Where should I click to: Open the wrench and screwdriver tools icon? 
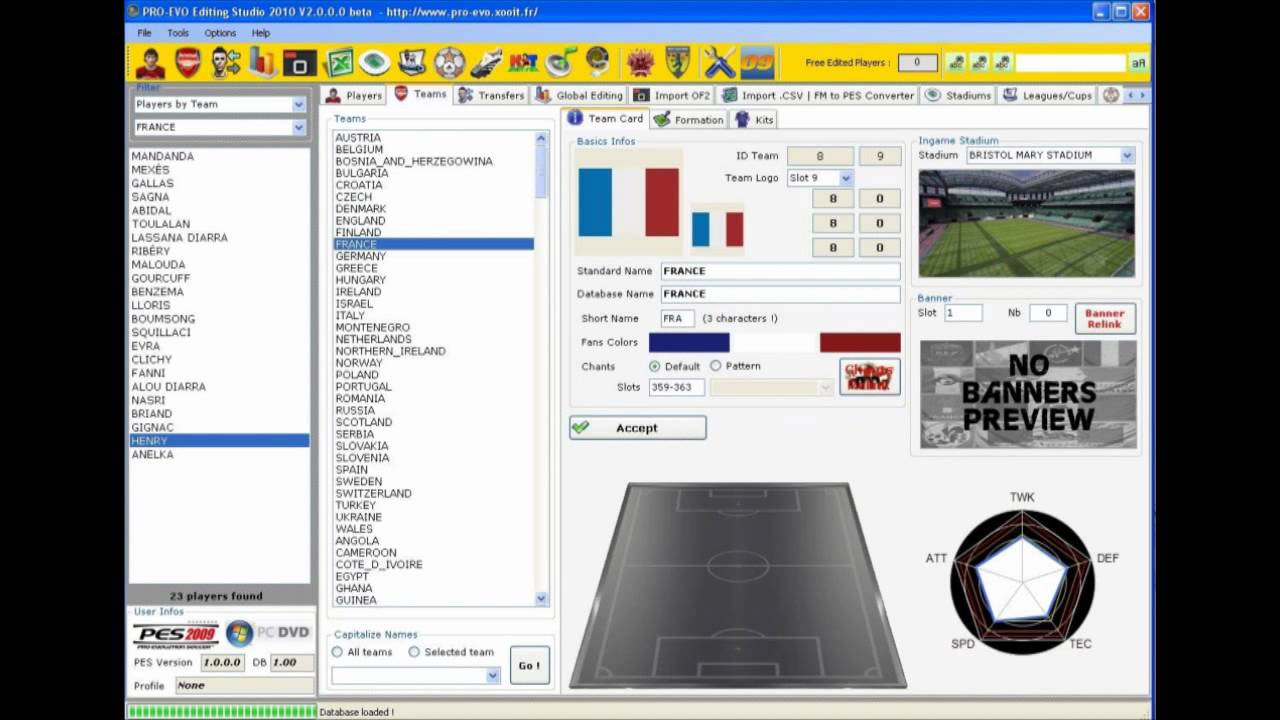(x=719, y=63)
